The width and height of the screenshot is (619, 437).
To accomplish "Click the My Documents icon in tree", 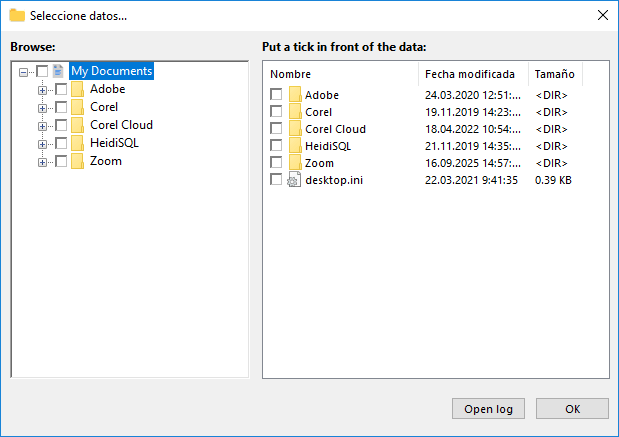I will [x=58, y=72].
